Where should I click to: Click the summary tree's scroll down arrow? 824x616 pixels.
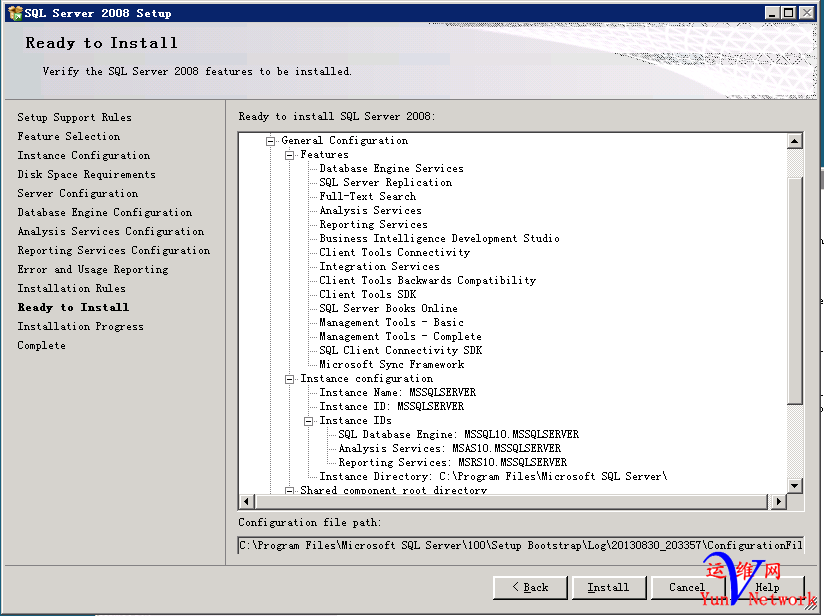coord(795,486)
